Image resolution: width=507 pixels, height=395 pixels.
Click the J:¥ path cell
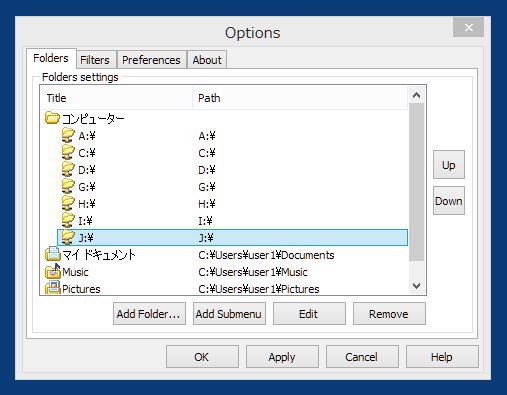tap(206, 238)
